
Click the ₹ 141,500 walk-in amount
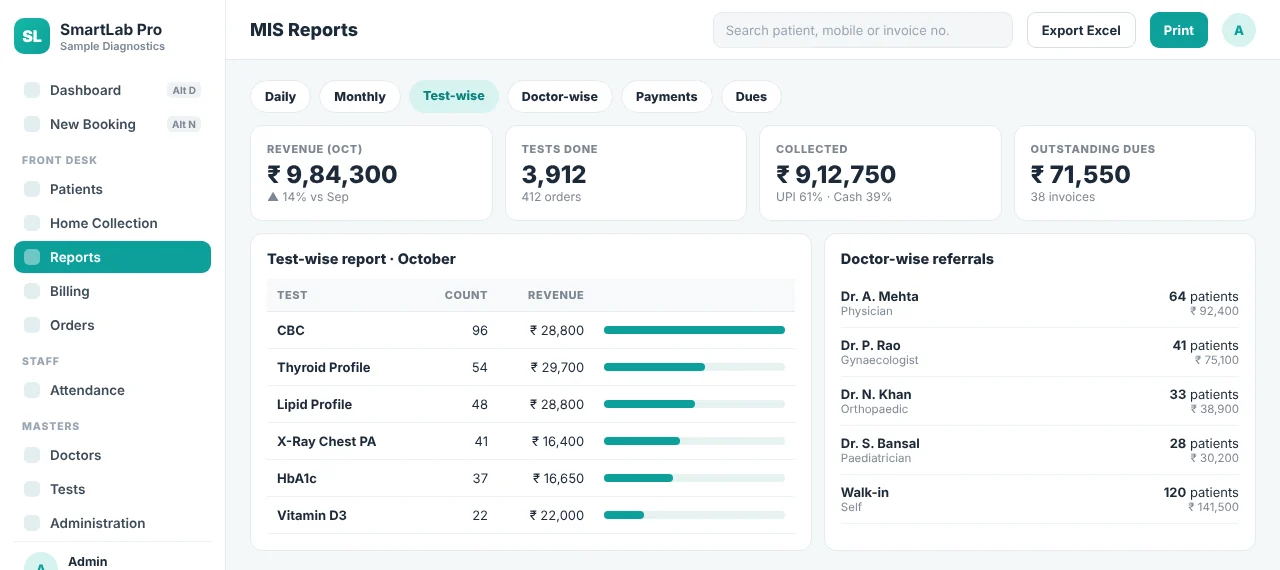[x=1213, y=507]
